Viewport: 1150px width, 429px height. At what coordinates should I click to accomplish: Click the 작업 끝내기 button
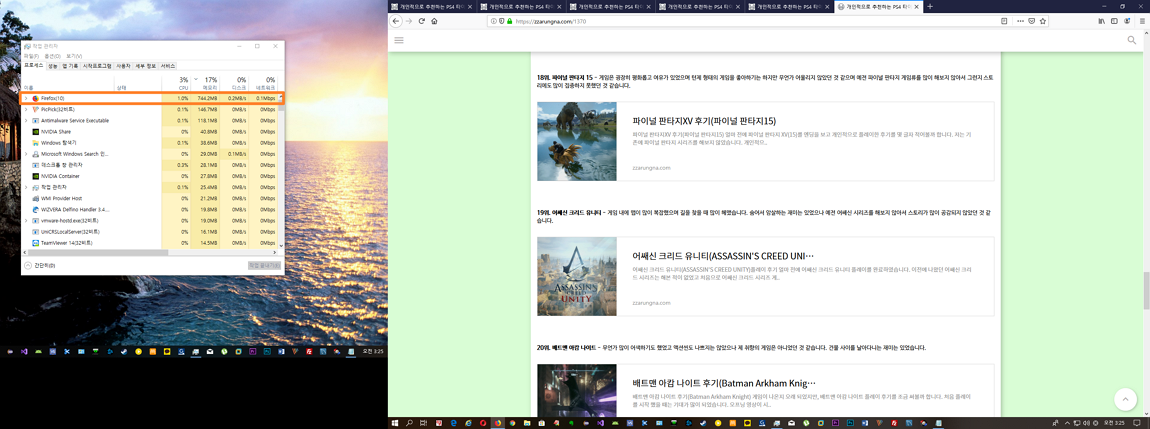click(x=264, y=265)
